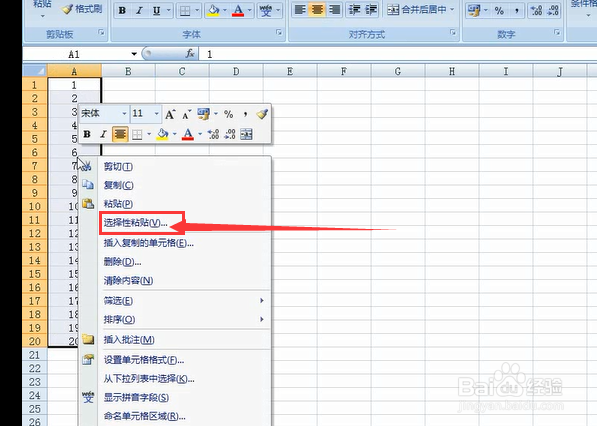Click the ribbon comma style button
This screenshot has width=597, height=426.
tap(517, 11)
